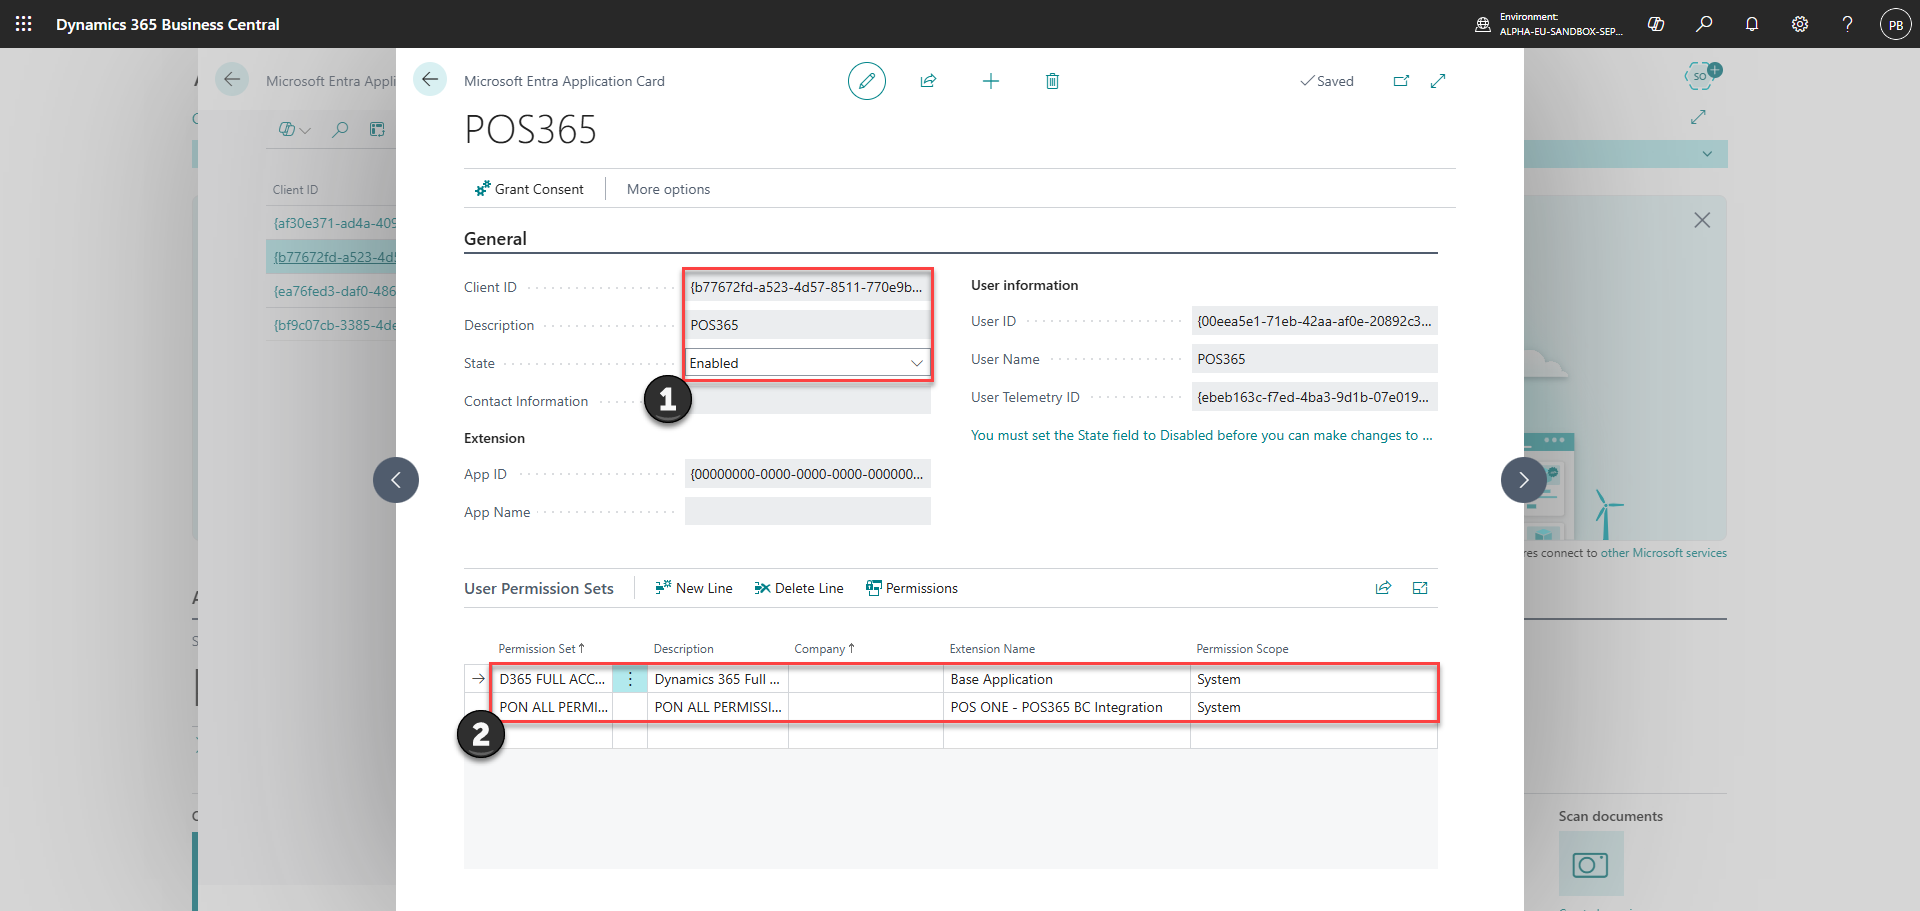1920x911 pixels.
Task: Click the D365 FULL ACC permission set cell
Action: tap(553, 679)
